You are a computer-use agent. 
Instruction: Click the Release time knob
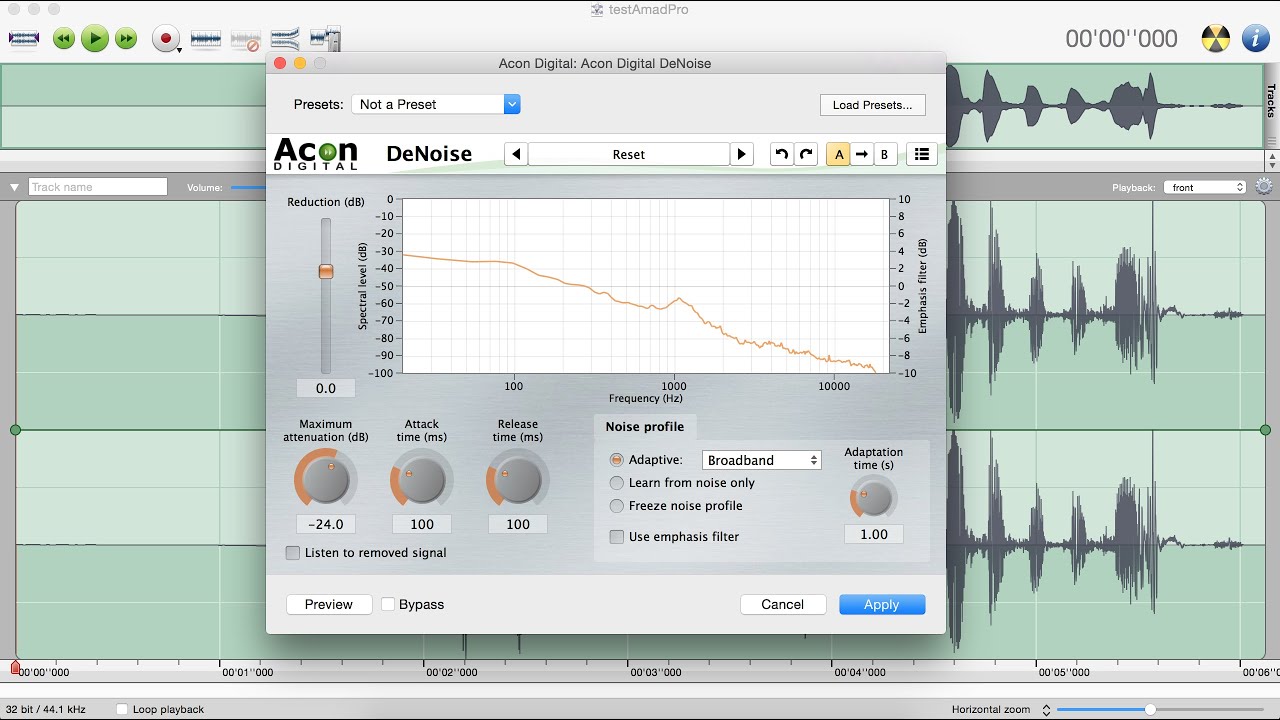517,480
